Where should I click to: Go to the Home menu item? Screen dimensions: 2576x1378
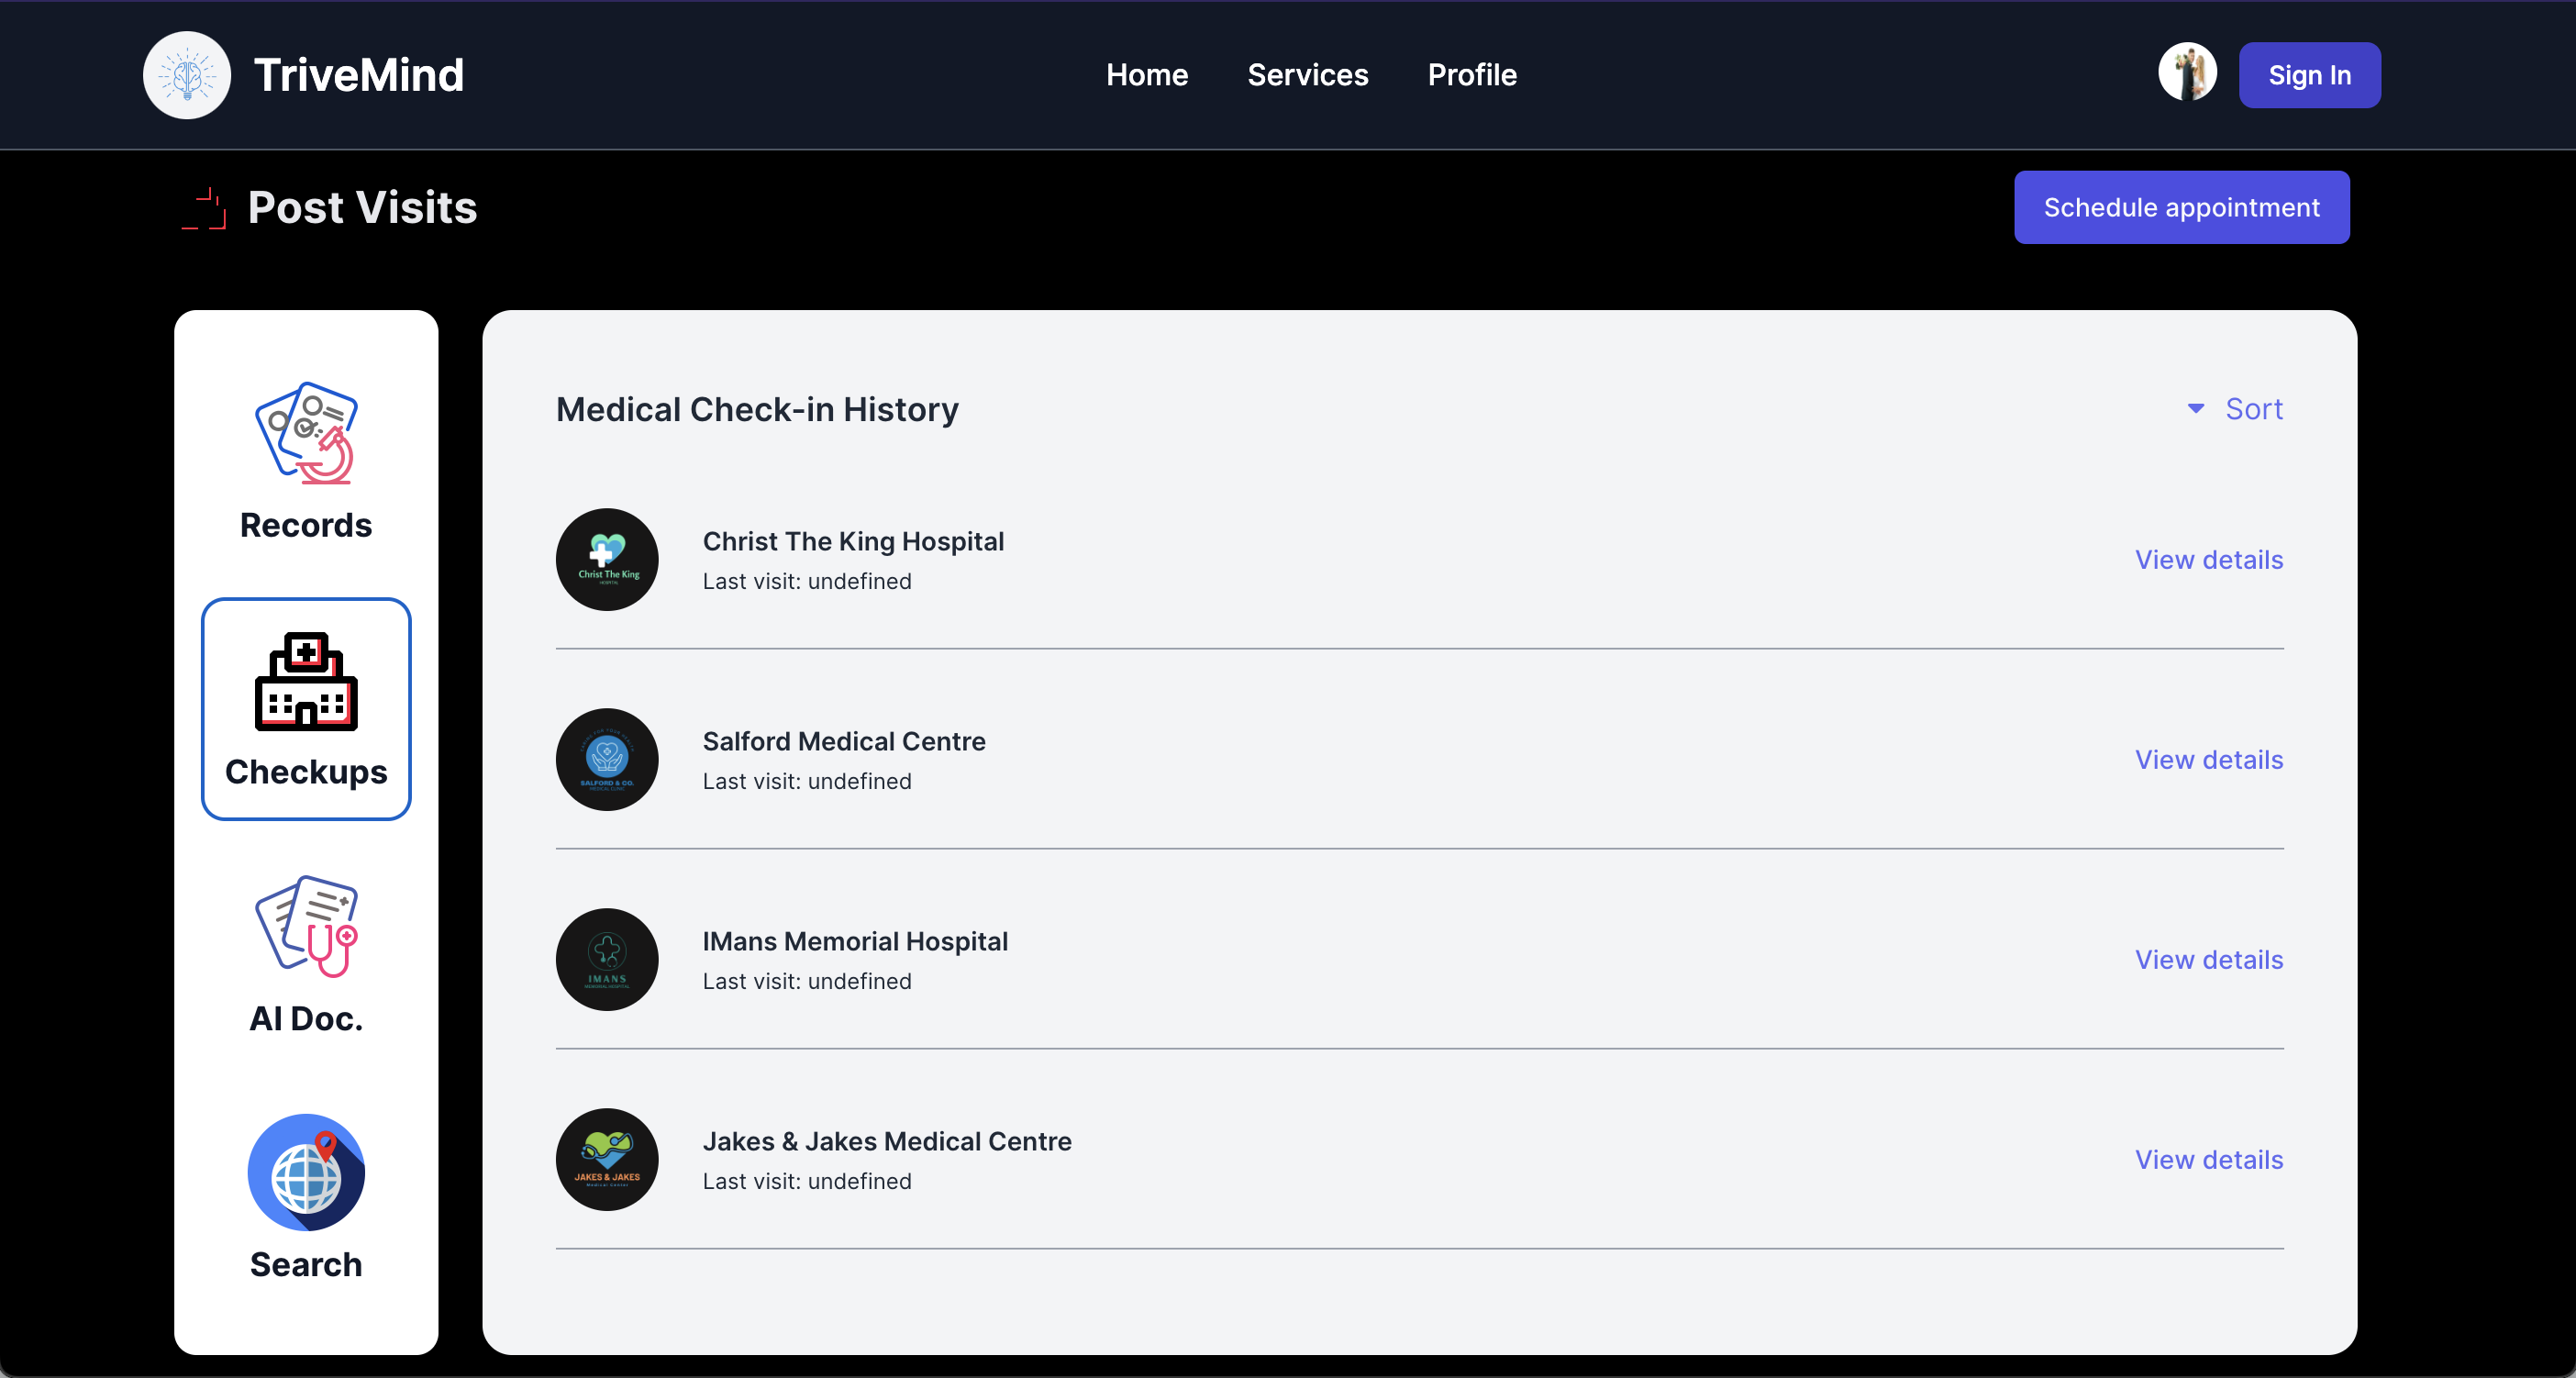point(1147,75)
